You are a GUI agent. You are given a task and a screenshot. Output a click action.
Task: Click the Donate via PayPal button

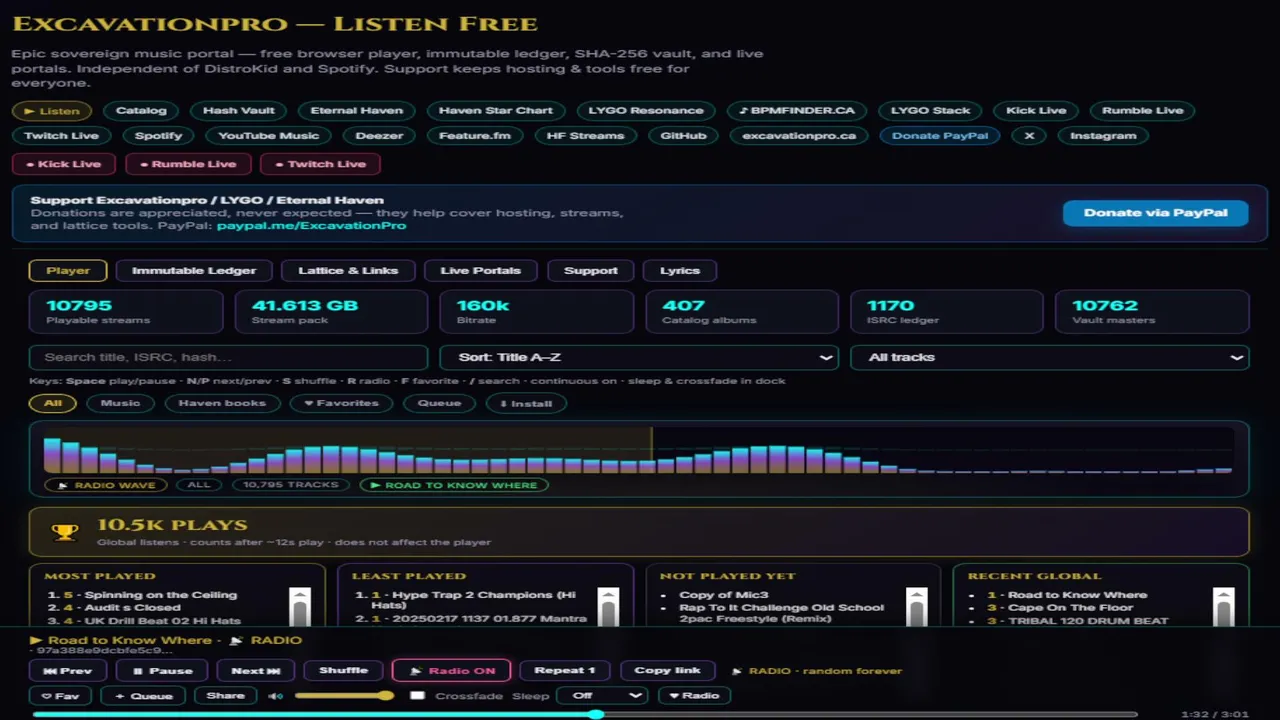coord(1156,213)
